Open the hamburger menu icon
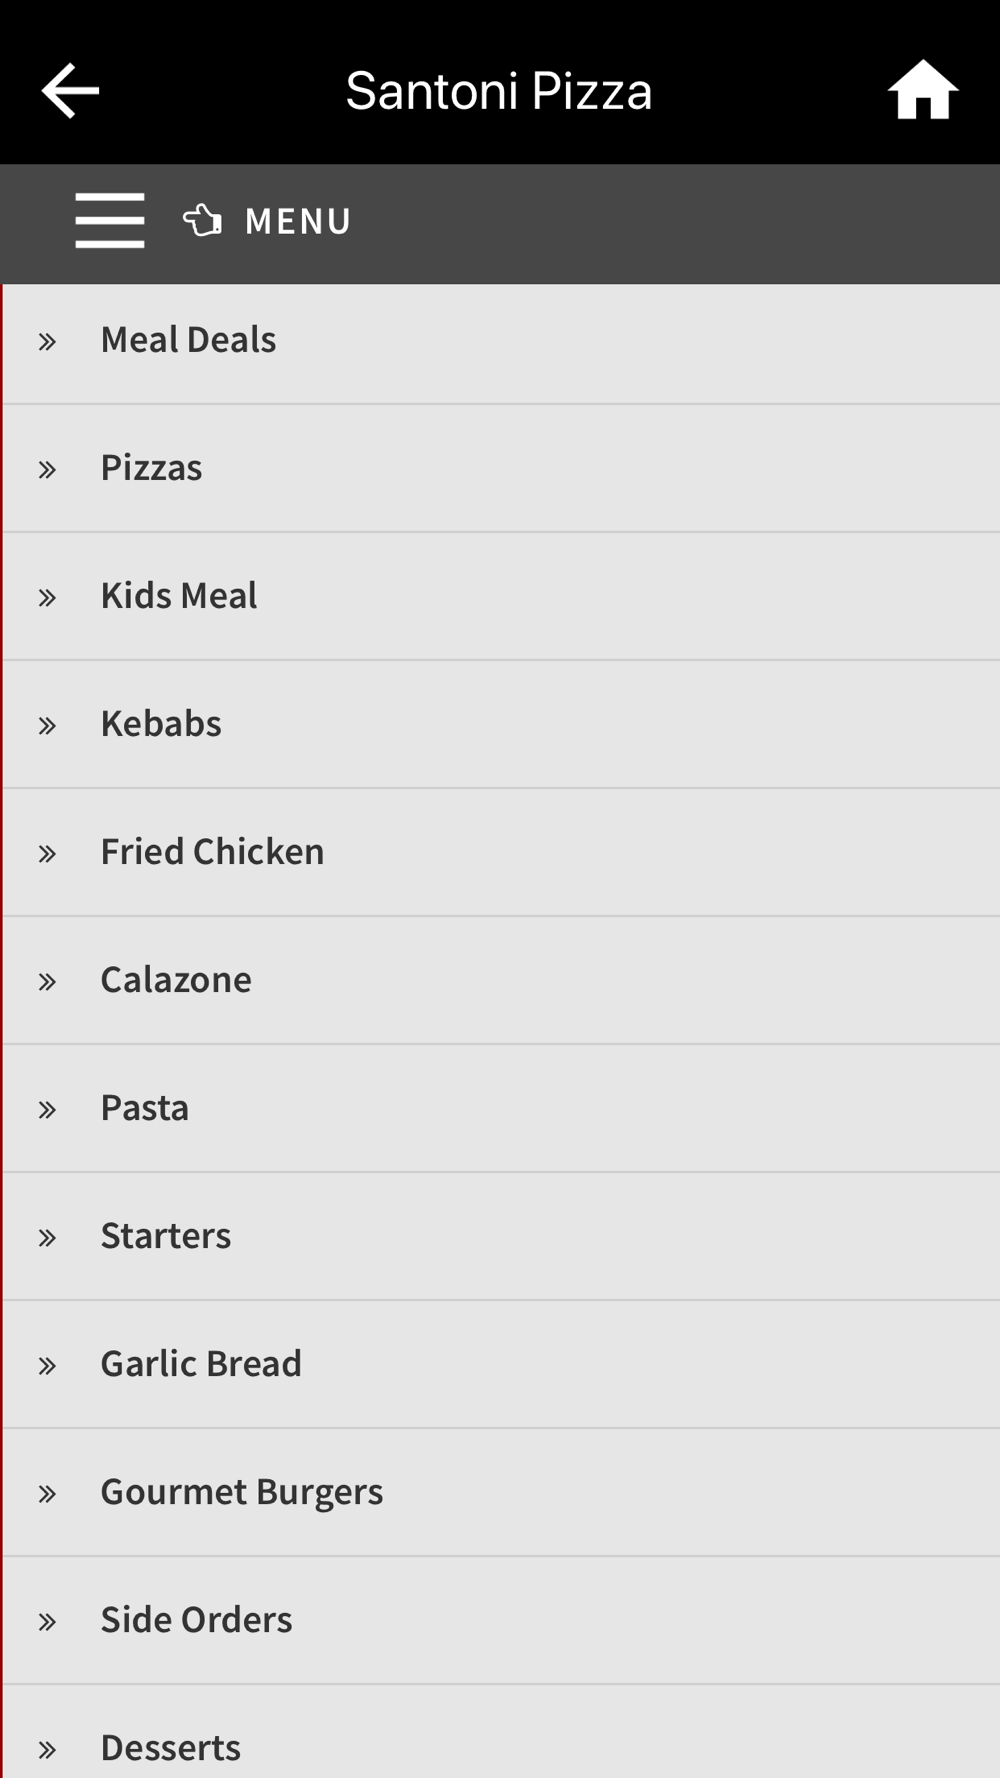The width and height of the screenshot is (1000, 1778). (110, 221)
